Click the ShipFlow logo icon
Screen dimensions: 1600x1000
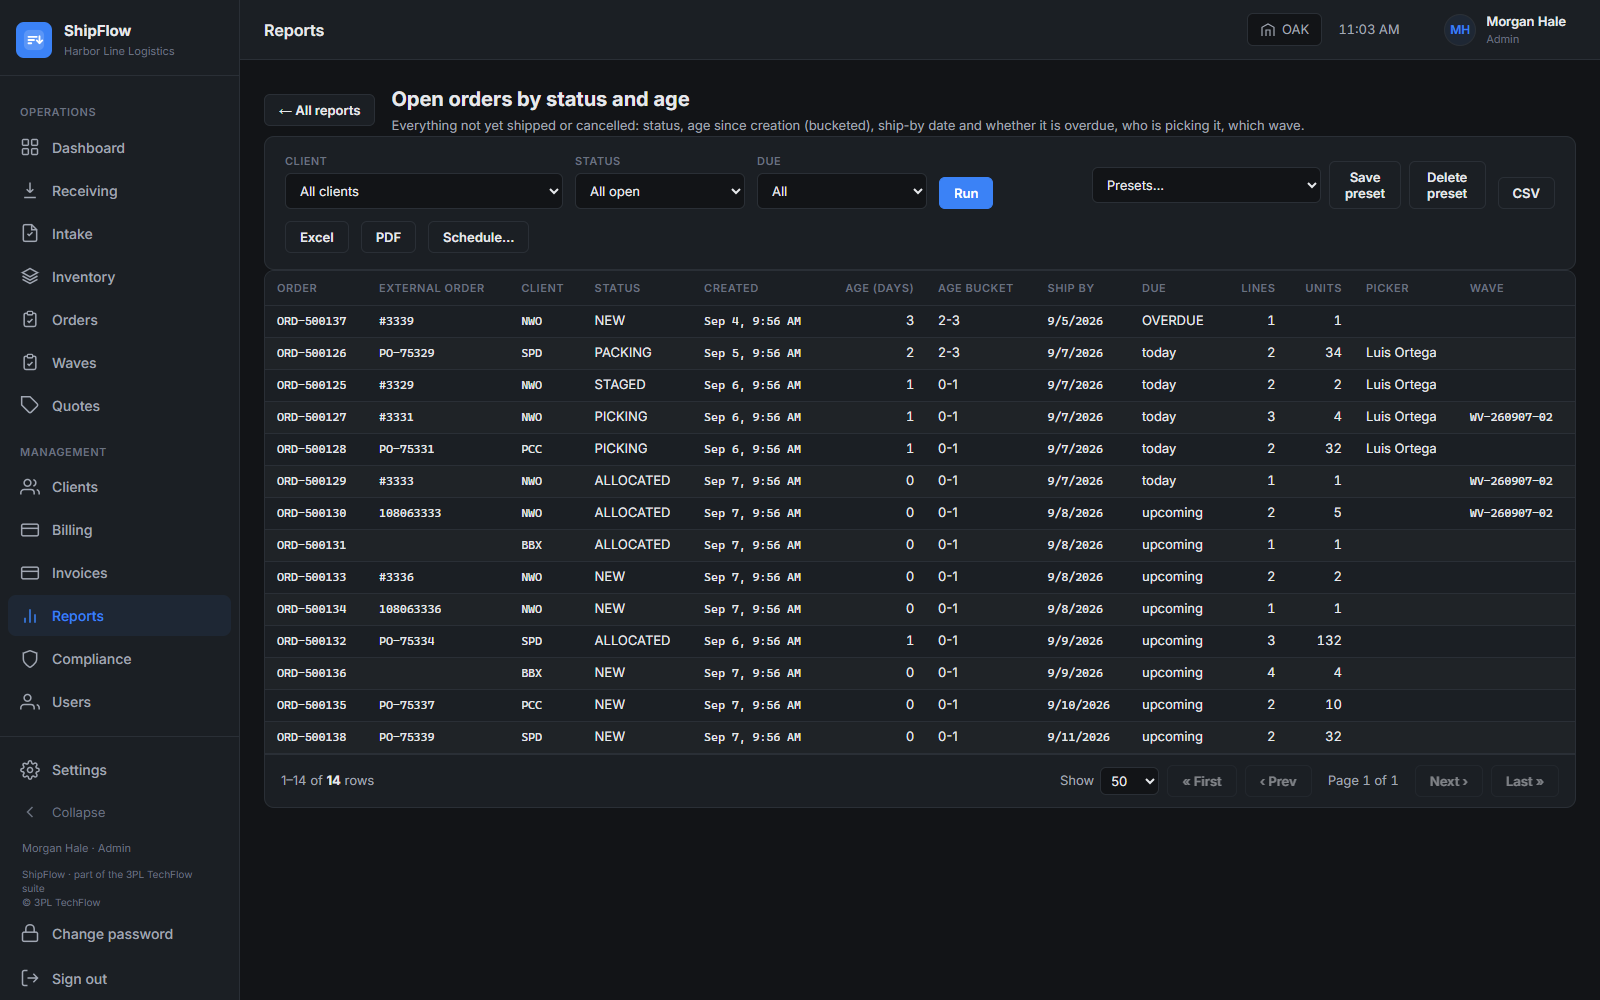[34, 40]
